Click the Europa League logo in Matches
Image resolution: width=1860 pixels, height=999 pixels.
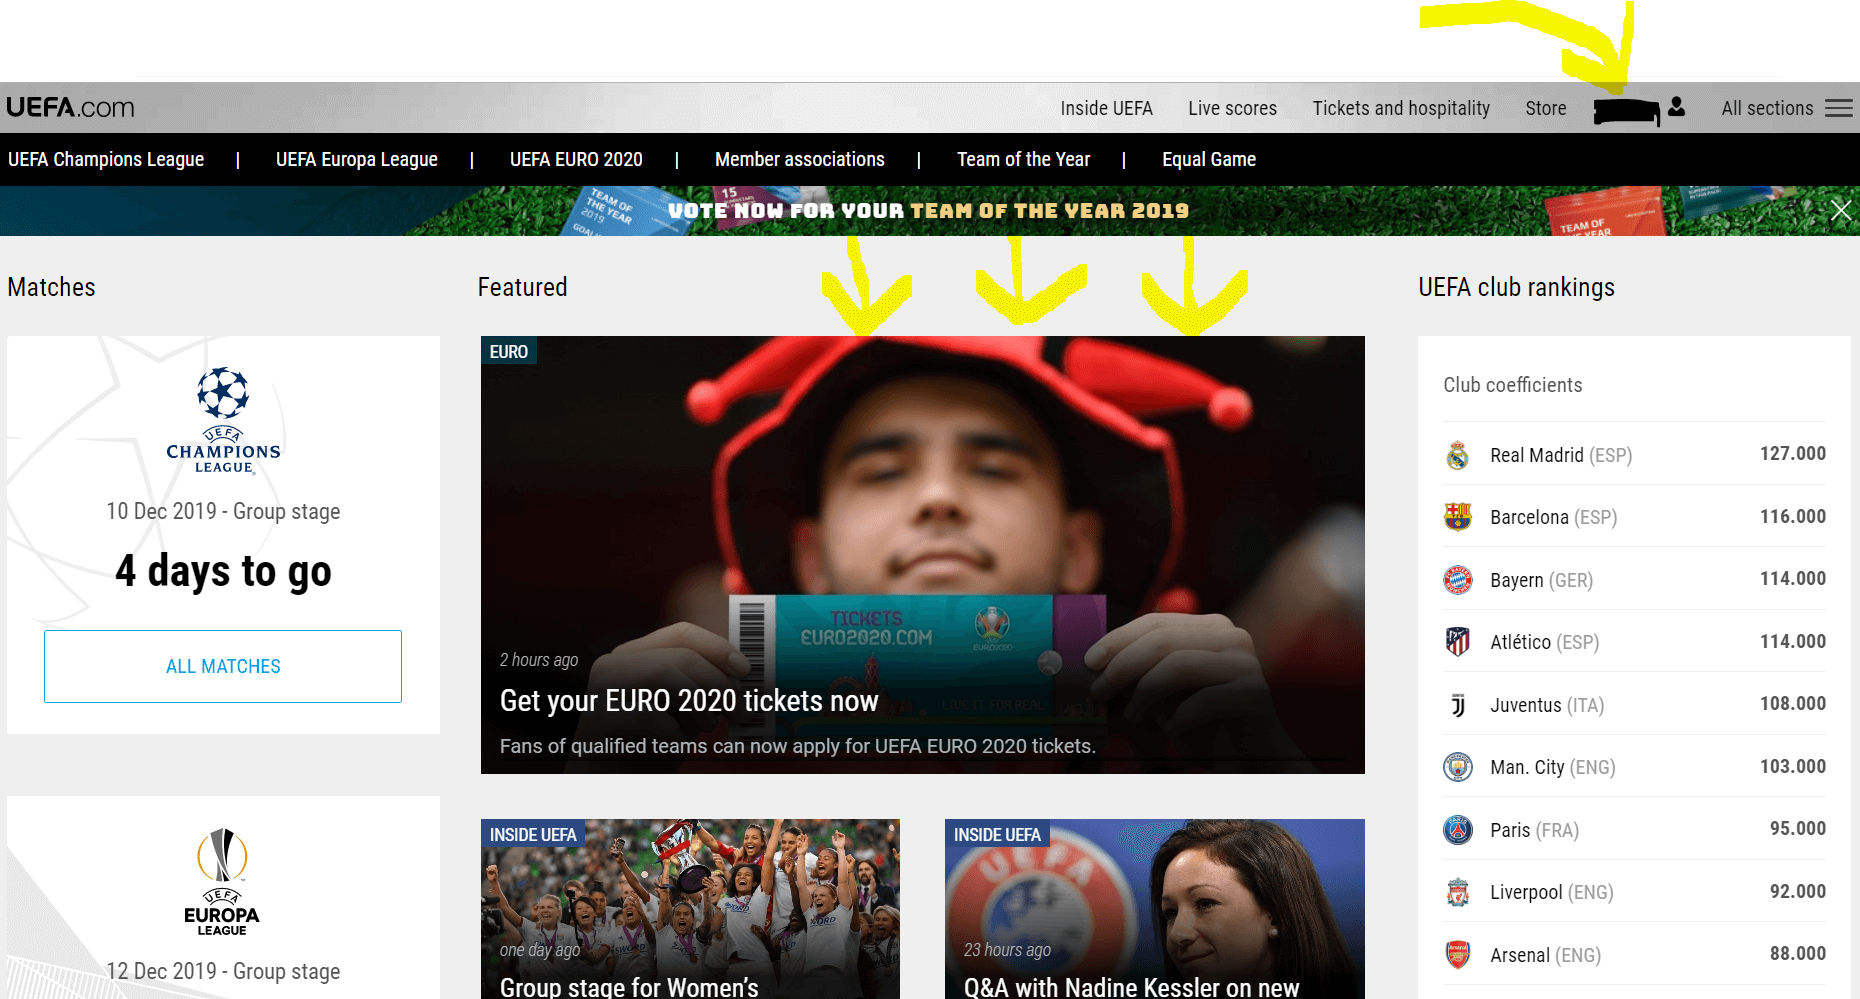tap(222, 882)
